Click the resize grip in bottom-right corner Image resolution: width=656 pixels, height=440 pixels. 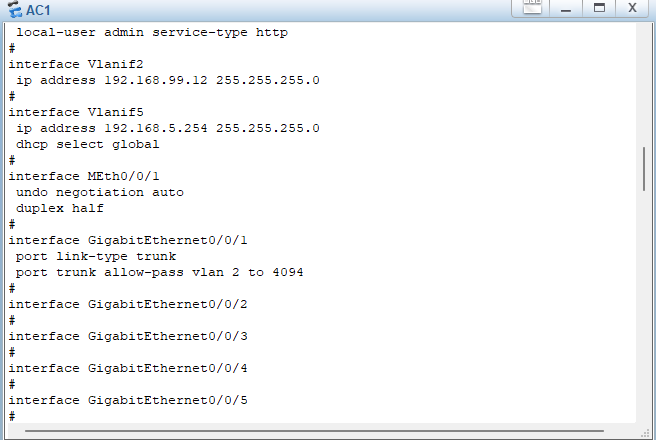click(649, 433)
